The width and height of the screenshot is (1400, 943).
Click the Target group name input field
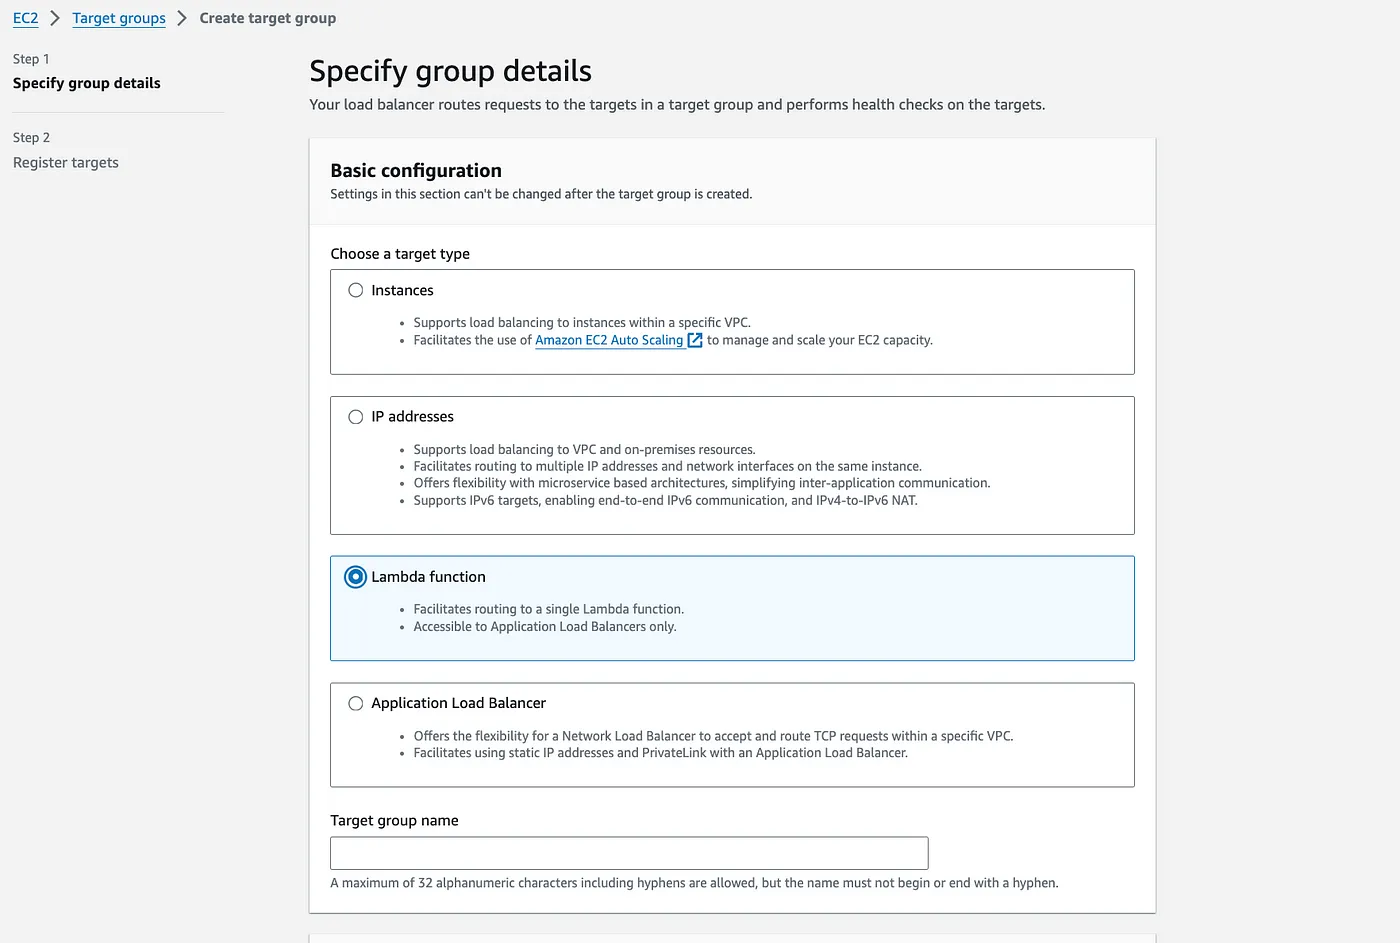[x=629, y=853]
